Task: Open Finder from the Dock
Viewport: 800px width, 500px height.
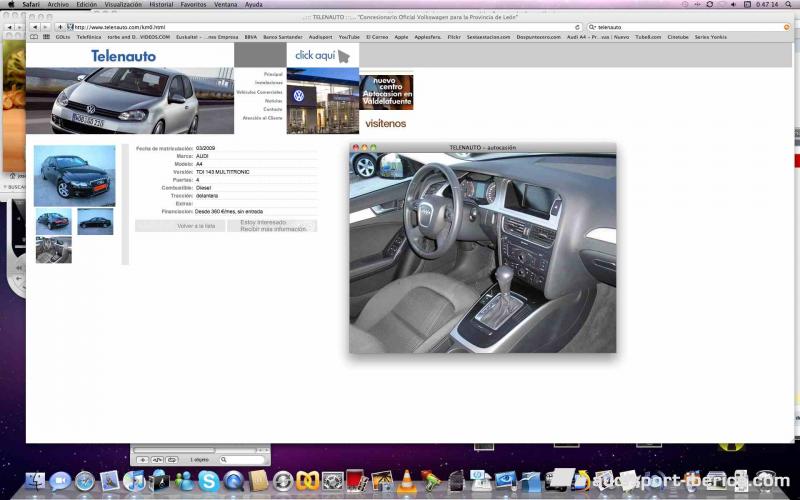Action: pyautogui.click(x=35, y=482)
